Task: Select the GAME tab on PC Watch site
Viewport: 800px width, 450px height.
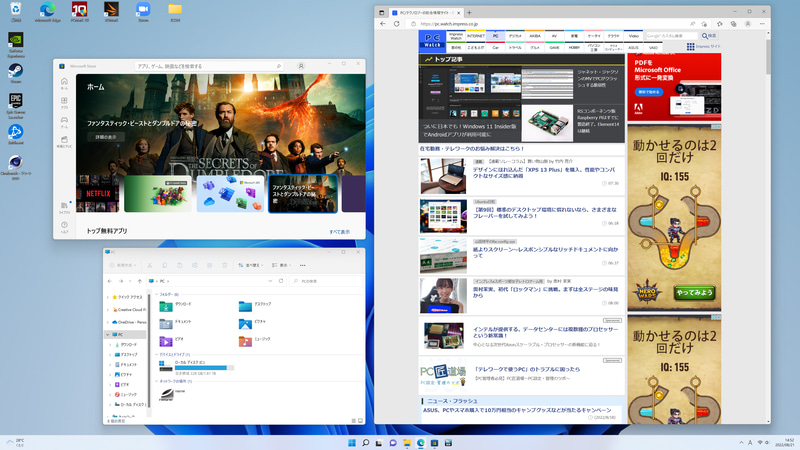Action: pyautogui.click(x=554, y=47)
